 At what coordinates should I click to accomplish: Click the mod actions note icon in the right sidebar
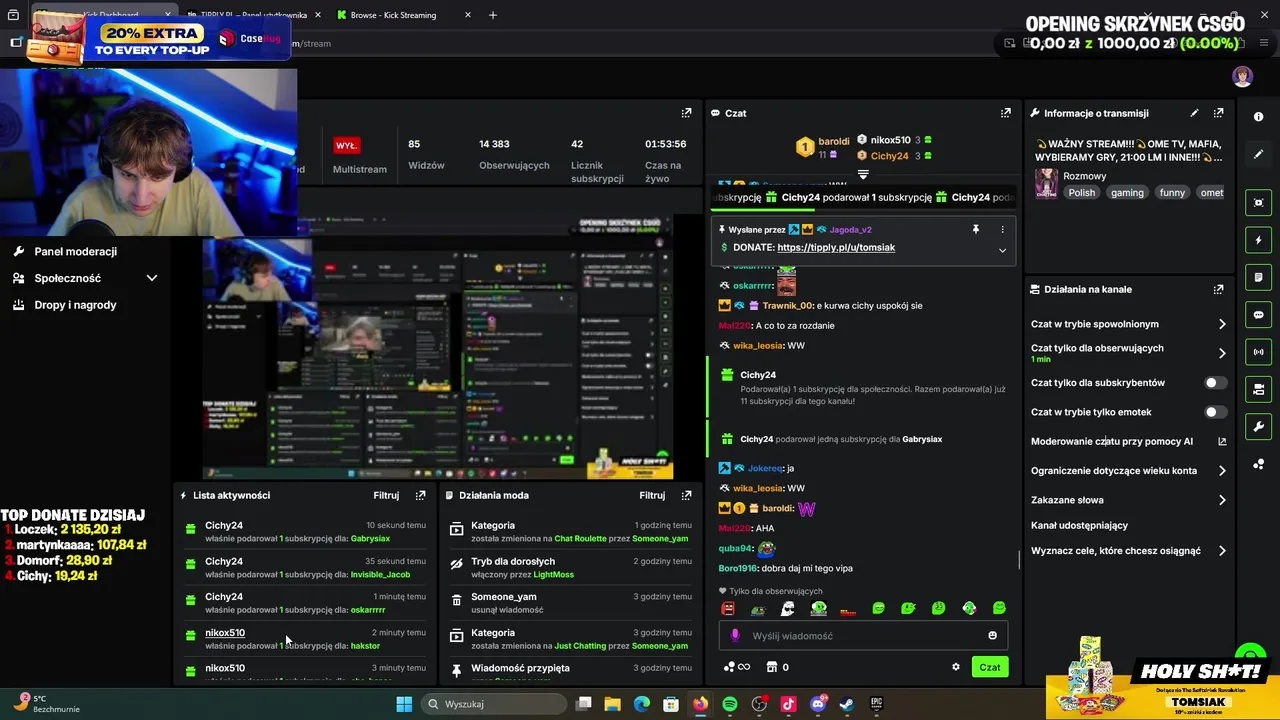1258,277
